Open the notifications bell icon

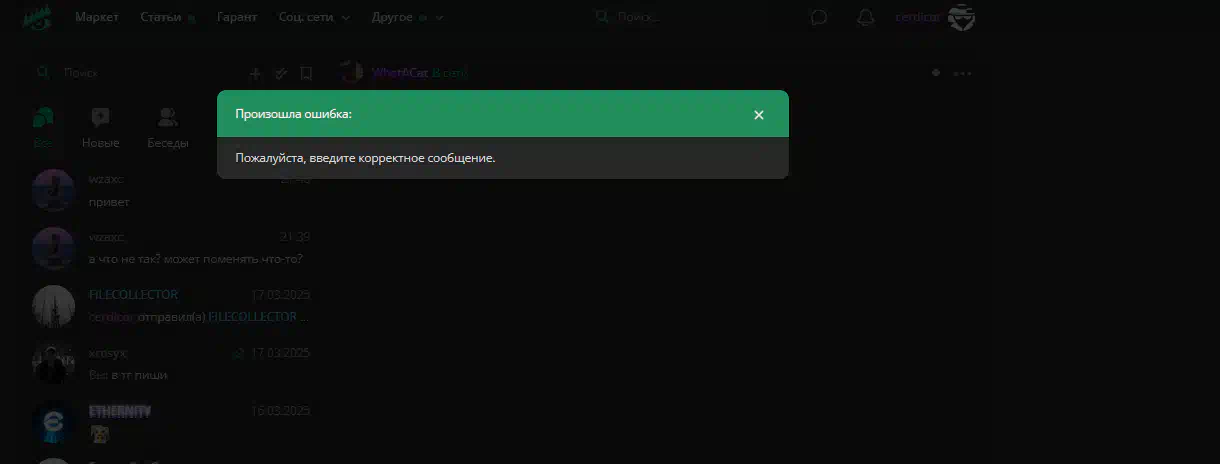(x=865, y=17)
